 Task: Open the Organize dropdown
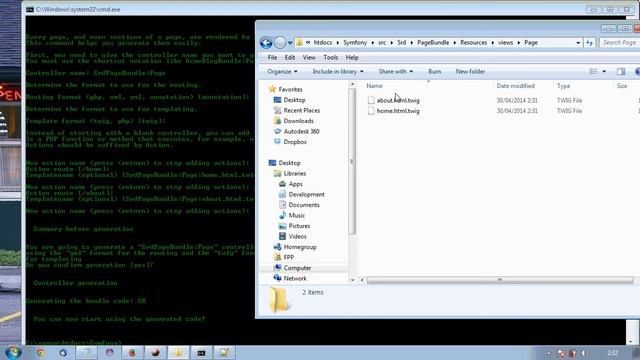tap(282, 71)
